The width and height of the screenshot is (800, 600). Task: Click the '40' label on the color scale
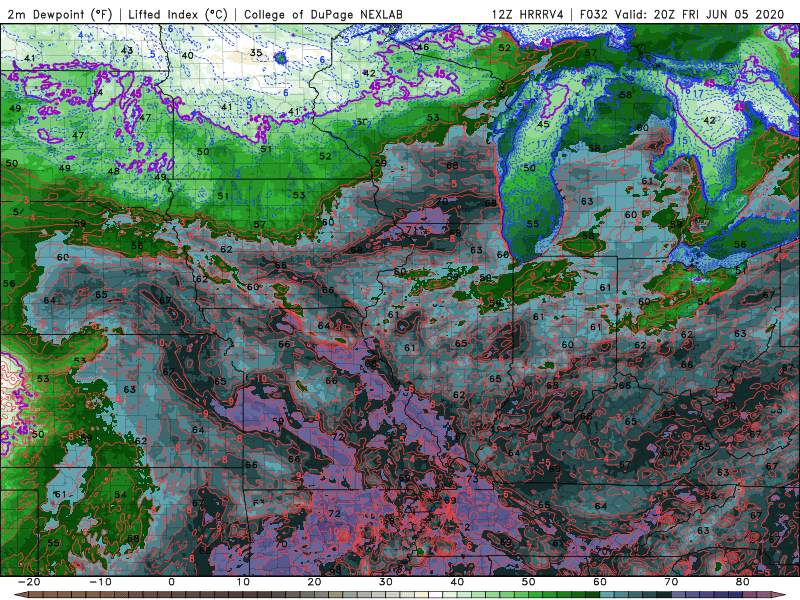457,582
